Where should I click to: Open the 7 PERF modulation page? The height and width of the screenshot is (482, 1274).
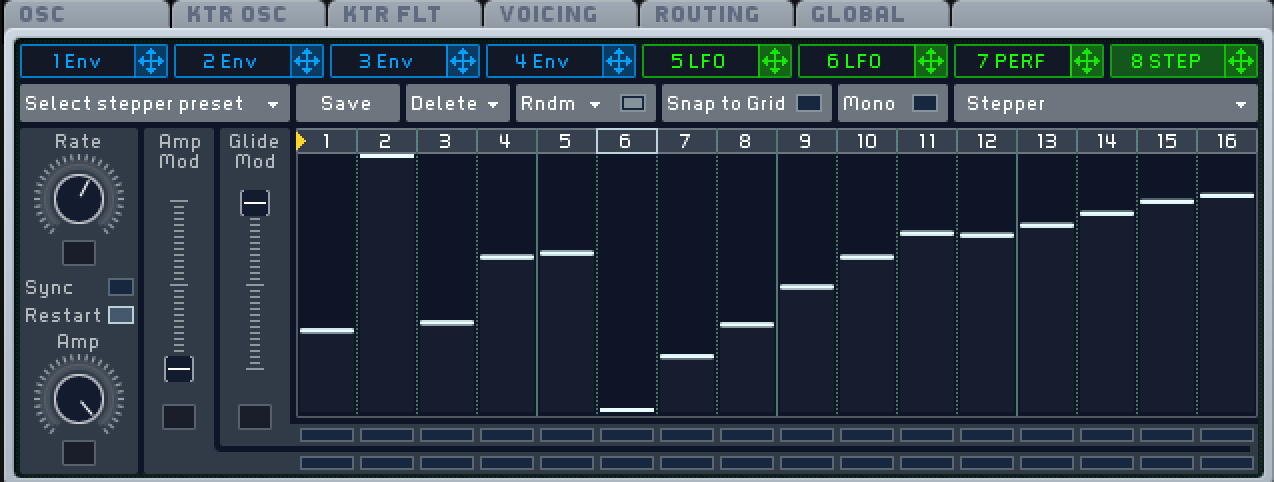click(1013, 61)
